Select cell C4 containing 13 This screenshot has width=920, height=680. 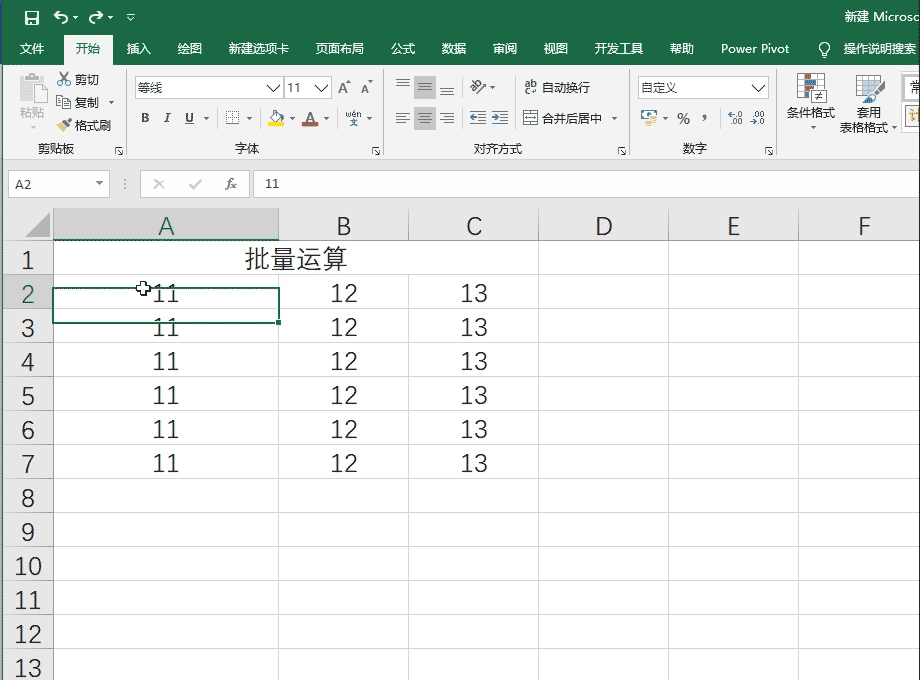(473, 360)
